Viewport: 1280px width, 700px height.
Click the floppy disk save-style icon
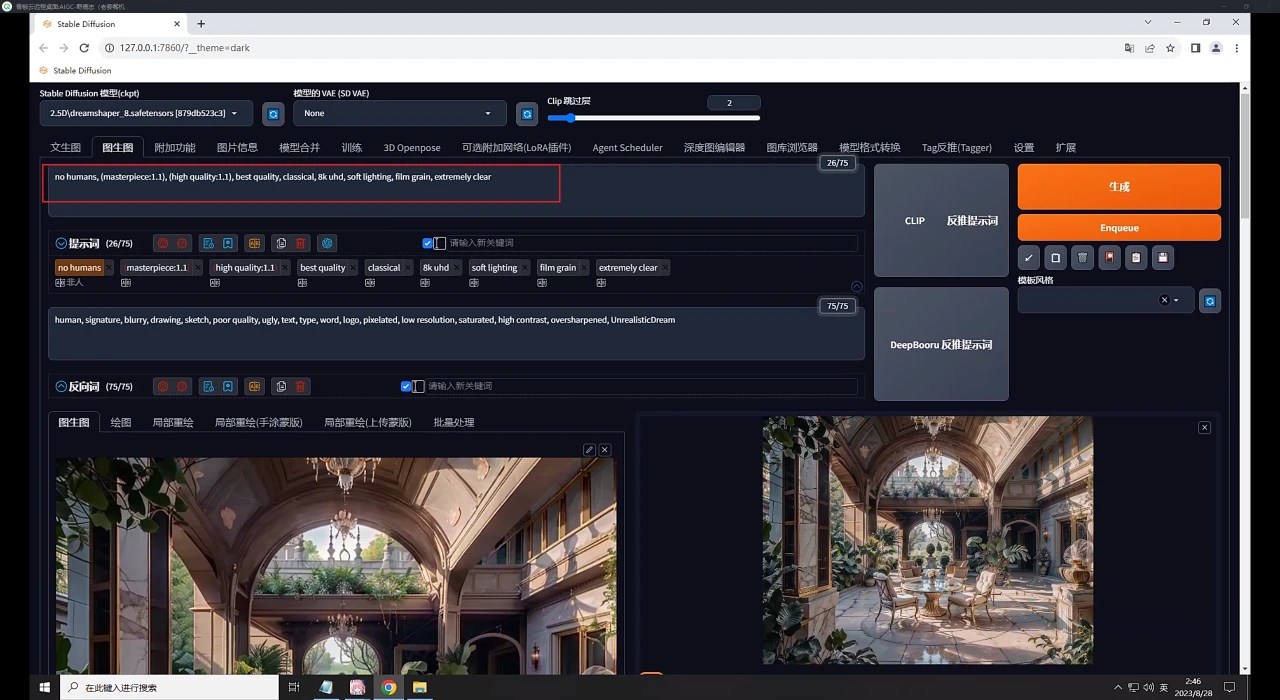pyautogui.click(x=1162, y=258)
